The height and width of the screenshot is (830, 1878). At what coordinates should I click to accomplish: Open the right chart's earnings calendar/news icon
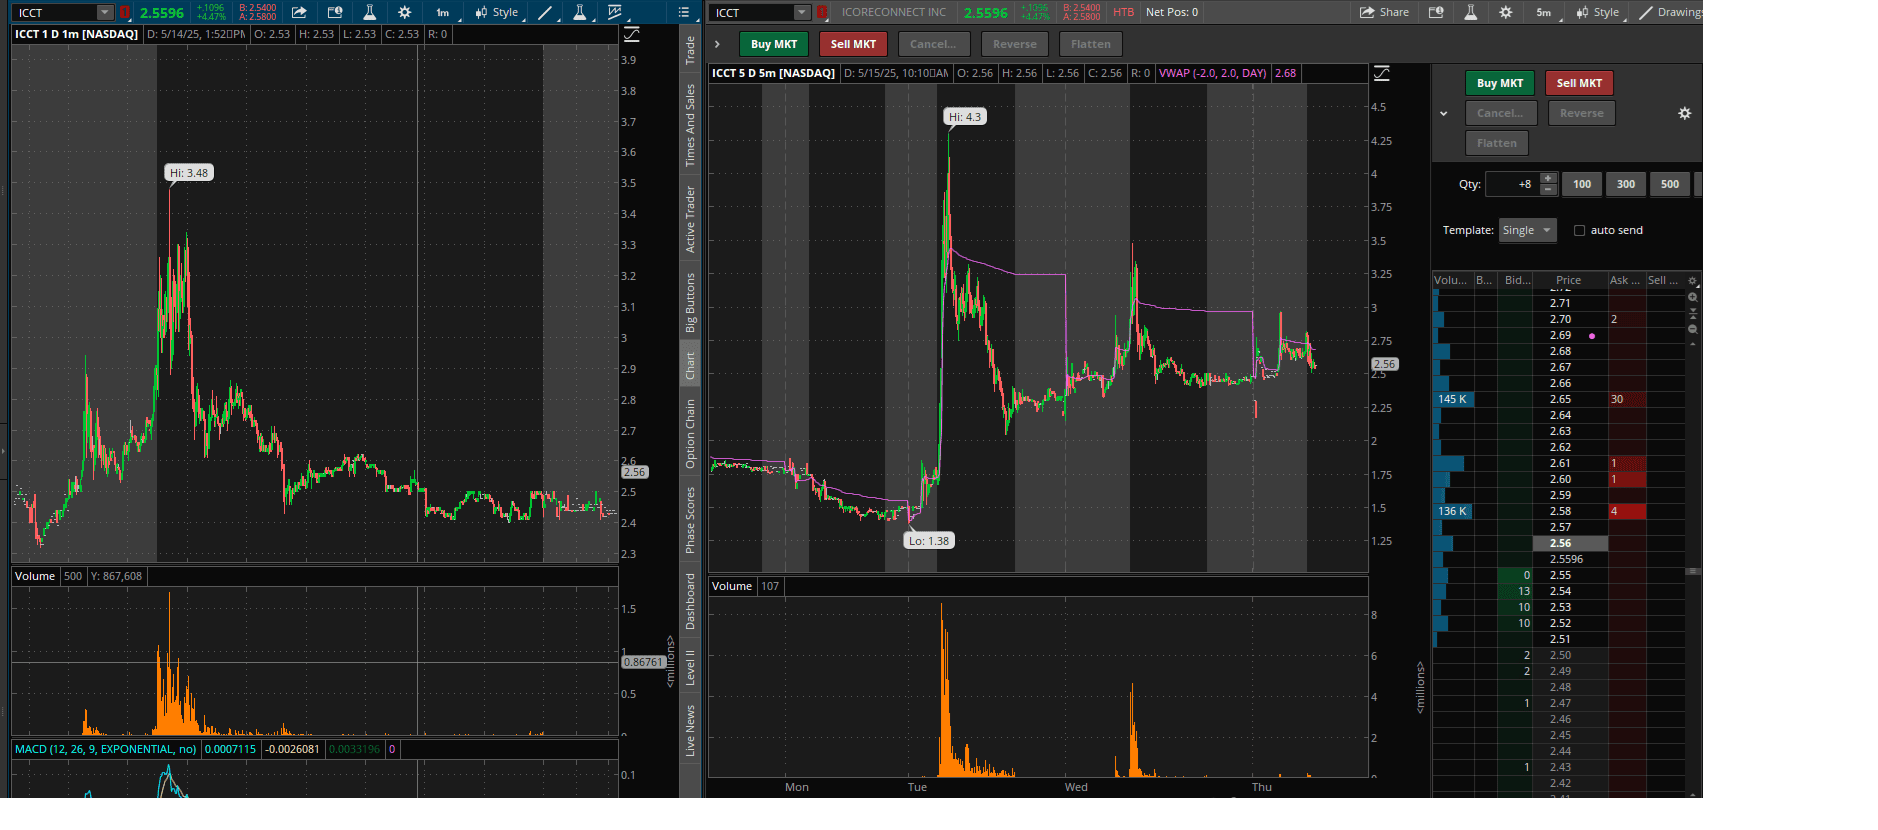(1436, 12)
